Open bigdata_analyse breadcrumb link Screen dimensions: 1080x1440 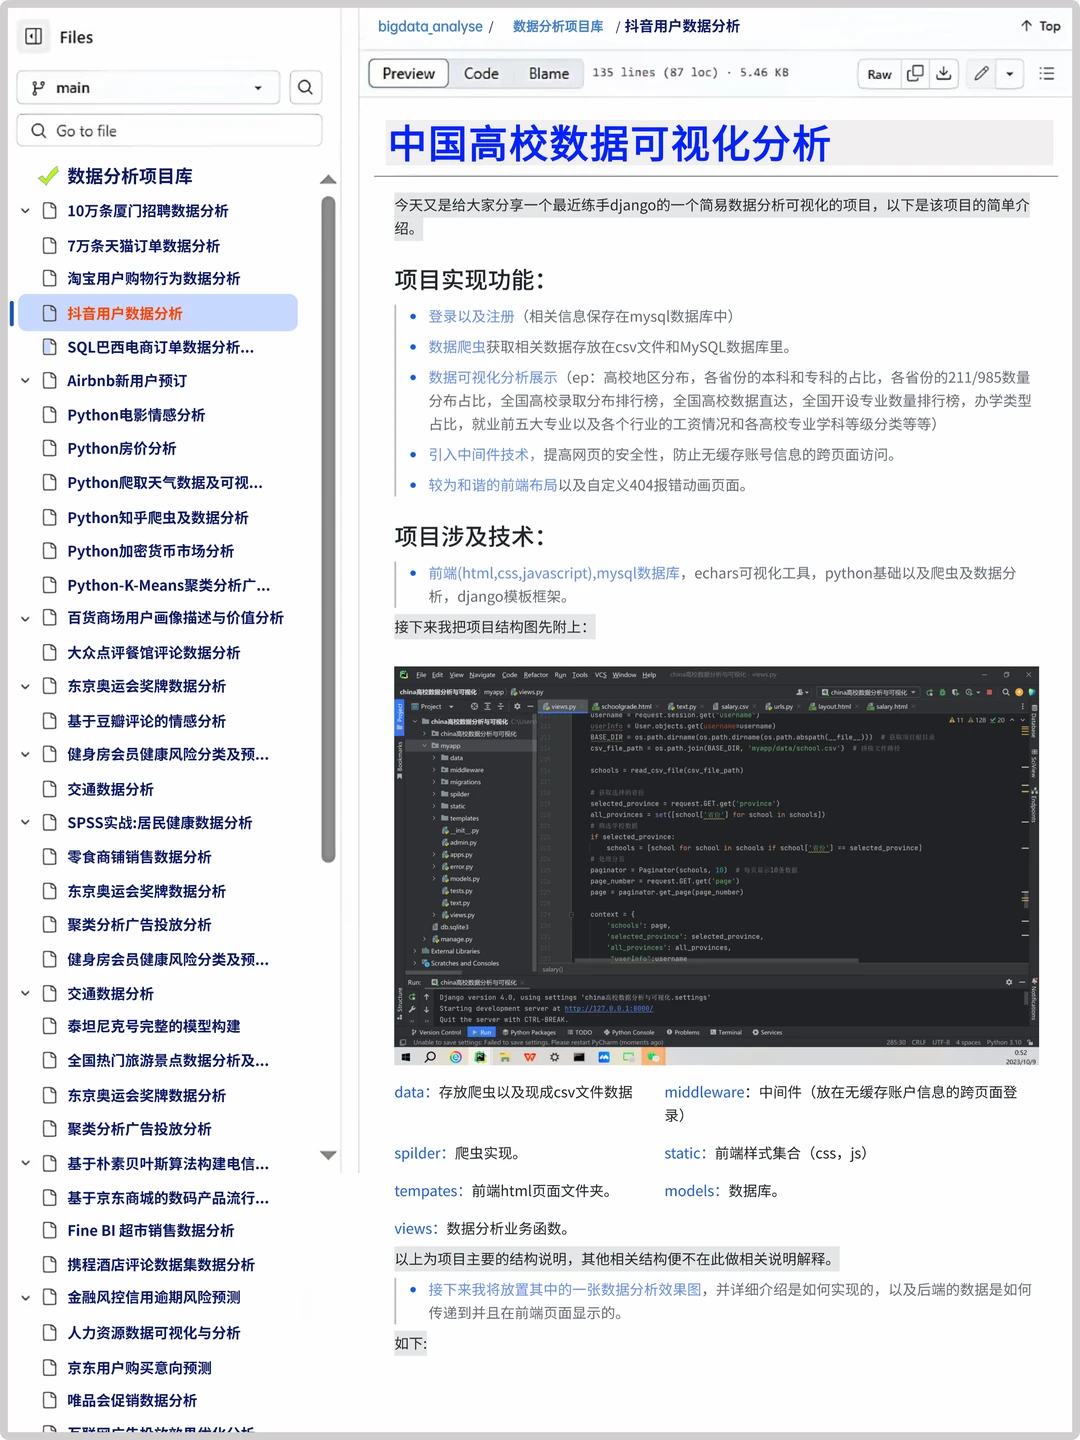[x=430, y=26]
